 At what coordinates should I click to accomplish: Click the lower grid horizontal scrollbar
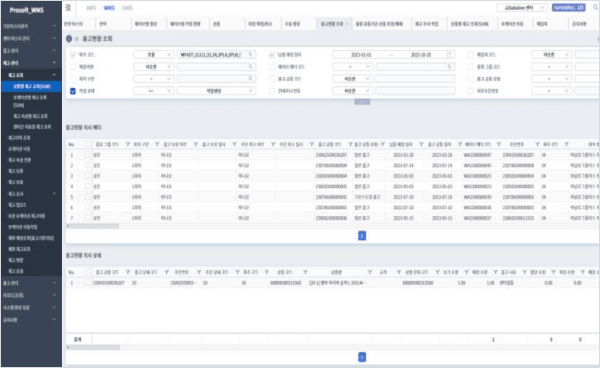tap(95, 347)
